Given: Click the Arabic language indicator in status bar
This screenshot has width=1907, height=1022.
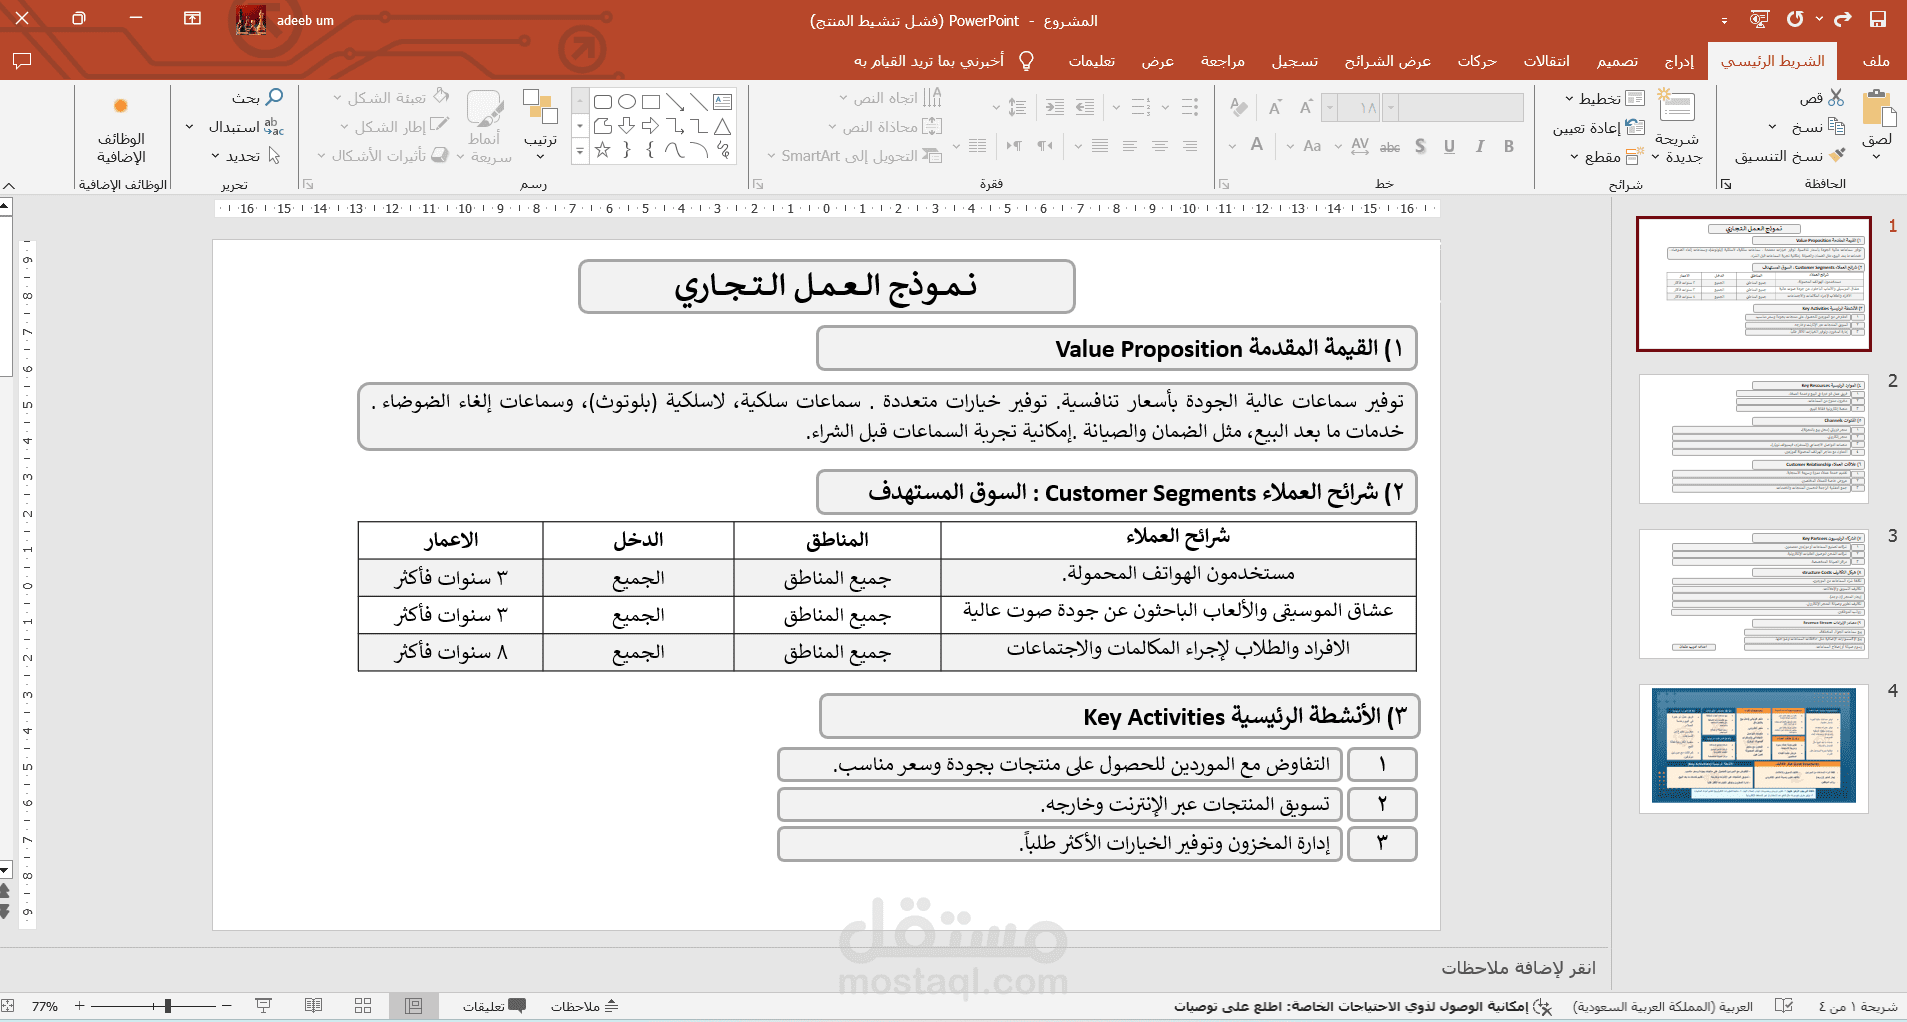Looking at the screenshot, I should 1663,1006.
